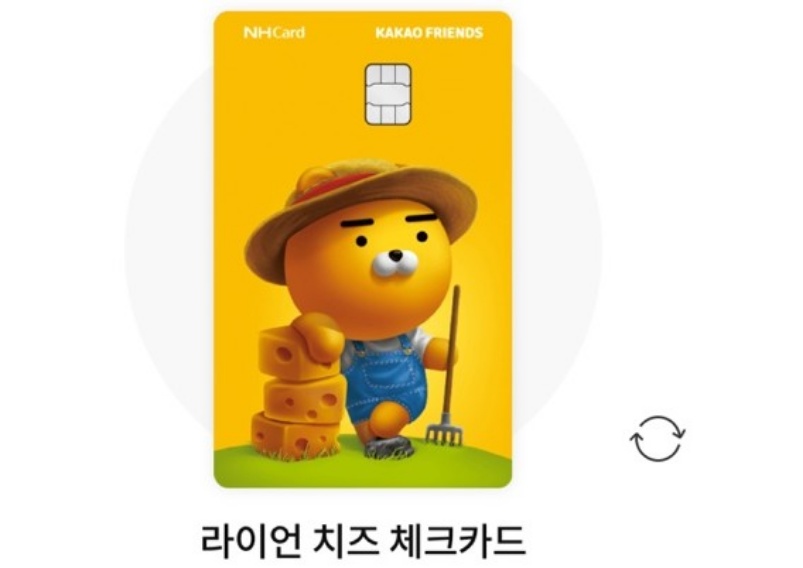Click the 라이언 치즈 체크카드 title

tap(363, 541)
